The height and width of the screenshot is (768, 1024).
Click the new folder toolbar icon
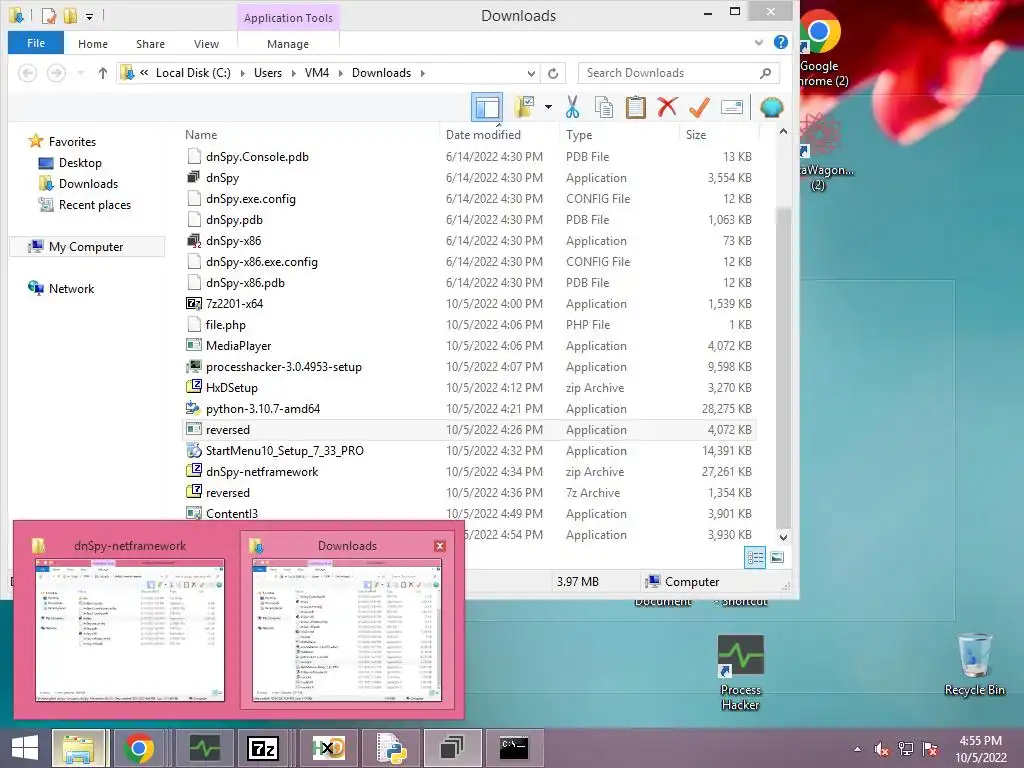coord(524,106)
